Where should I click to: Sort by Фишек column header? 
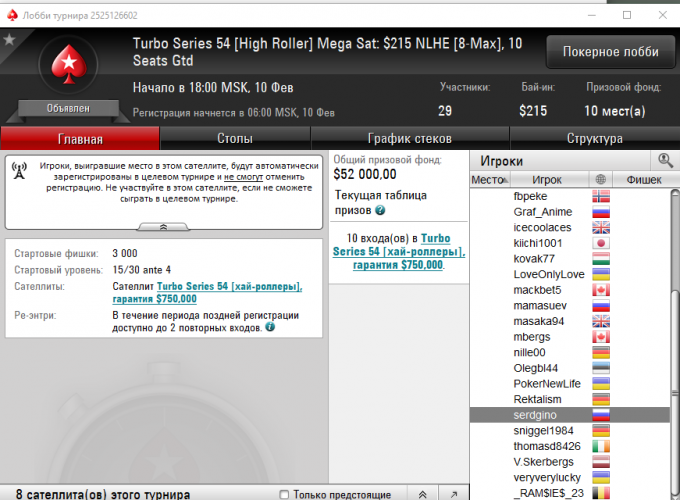pyautogui.click(x=644, y=180)
